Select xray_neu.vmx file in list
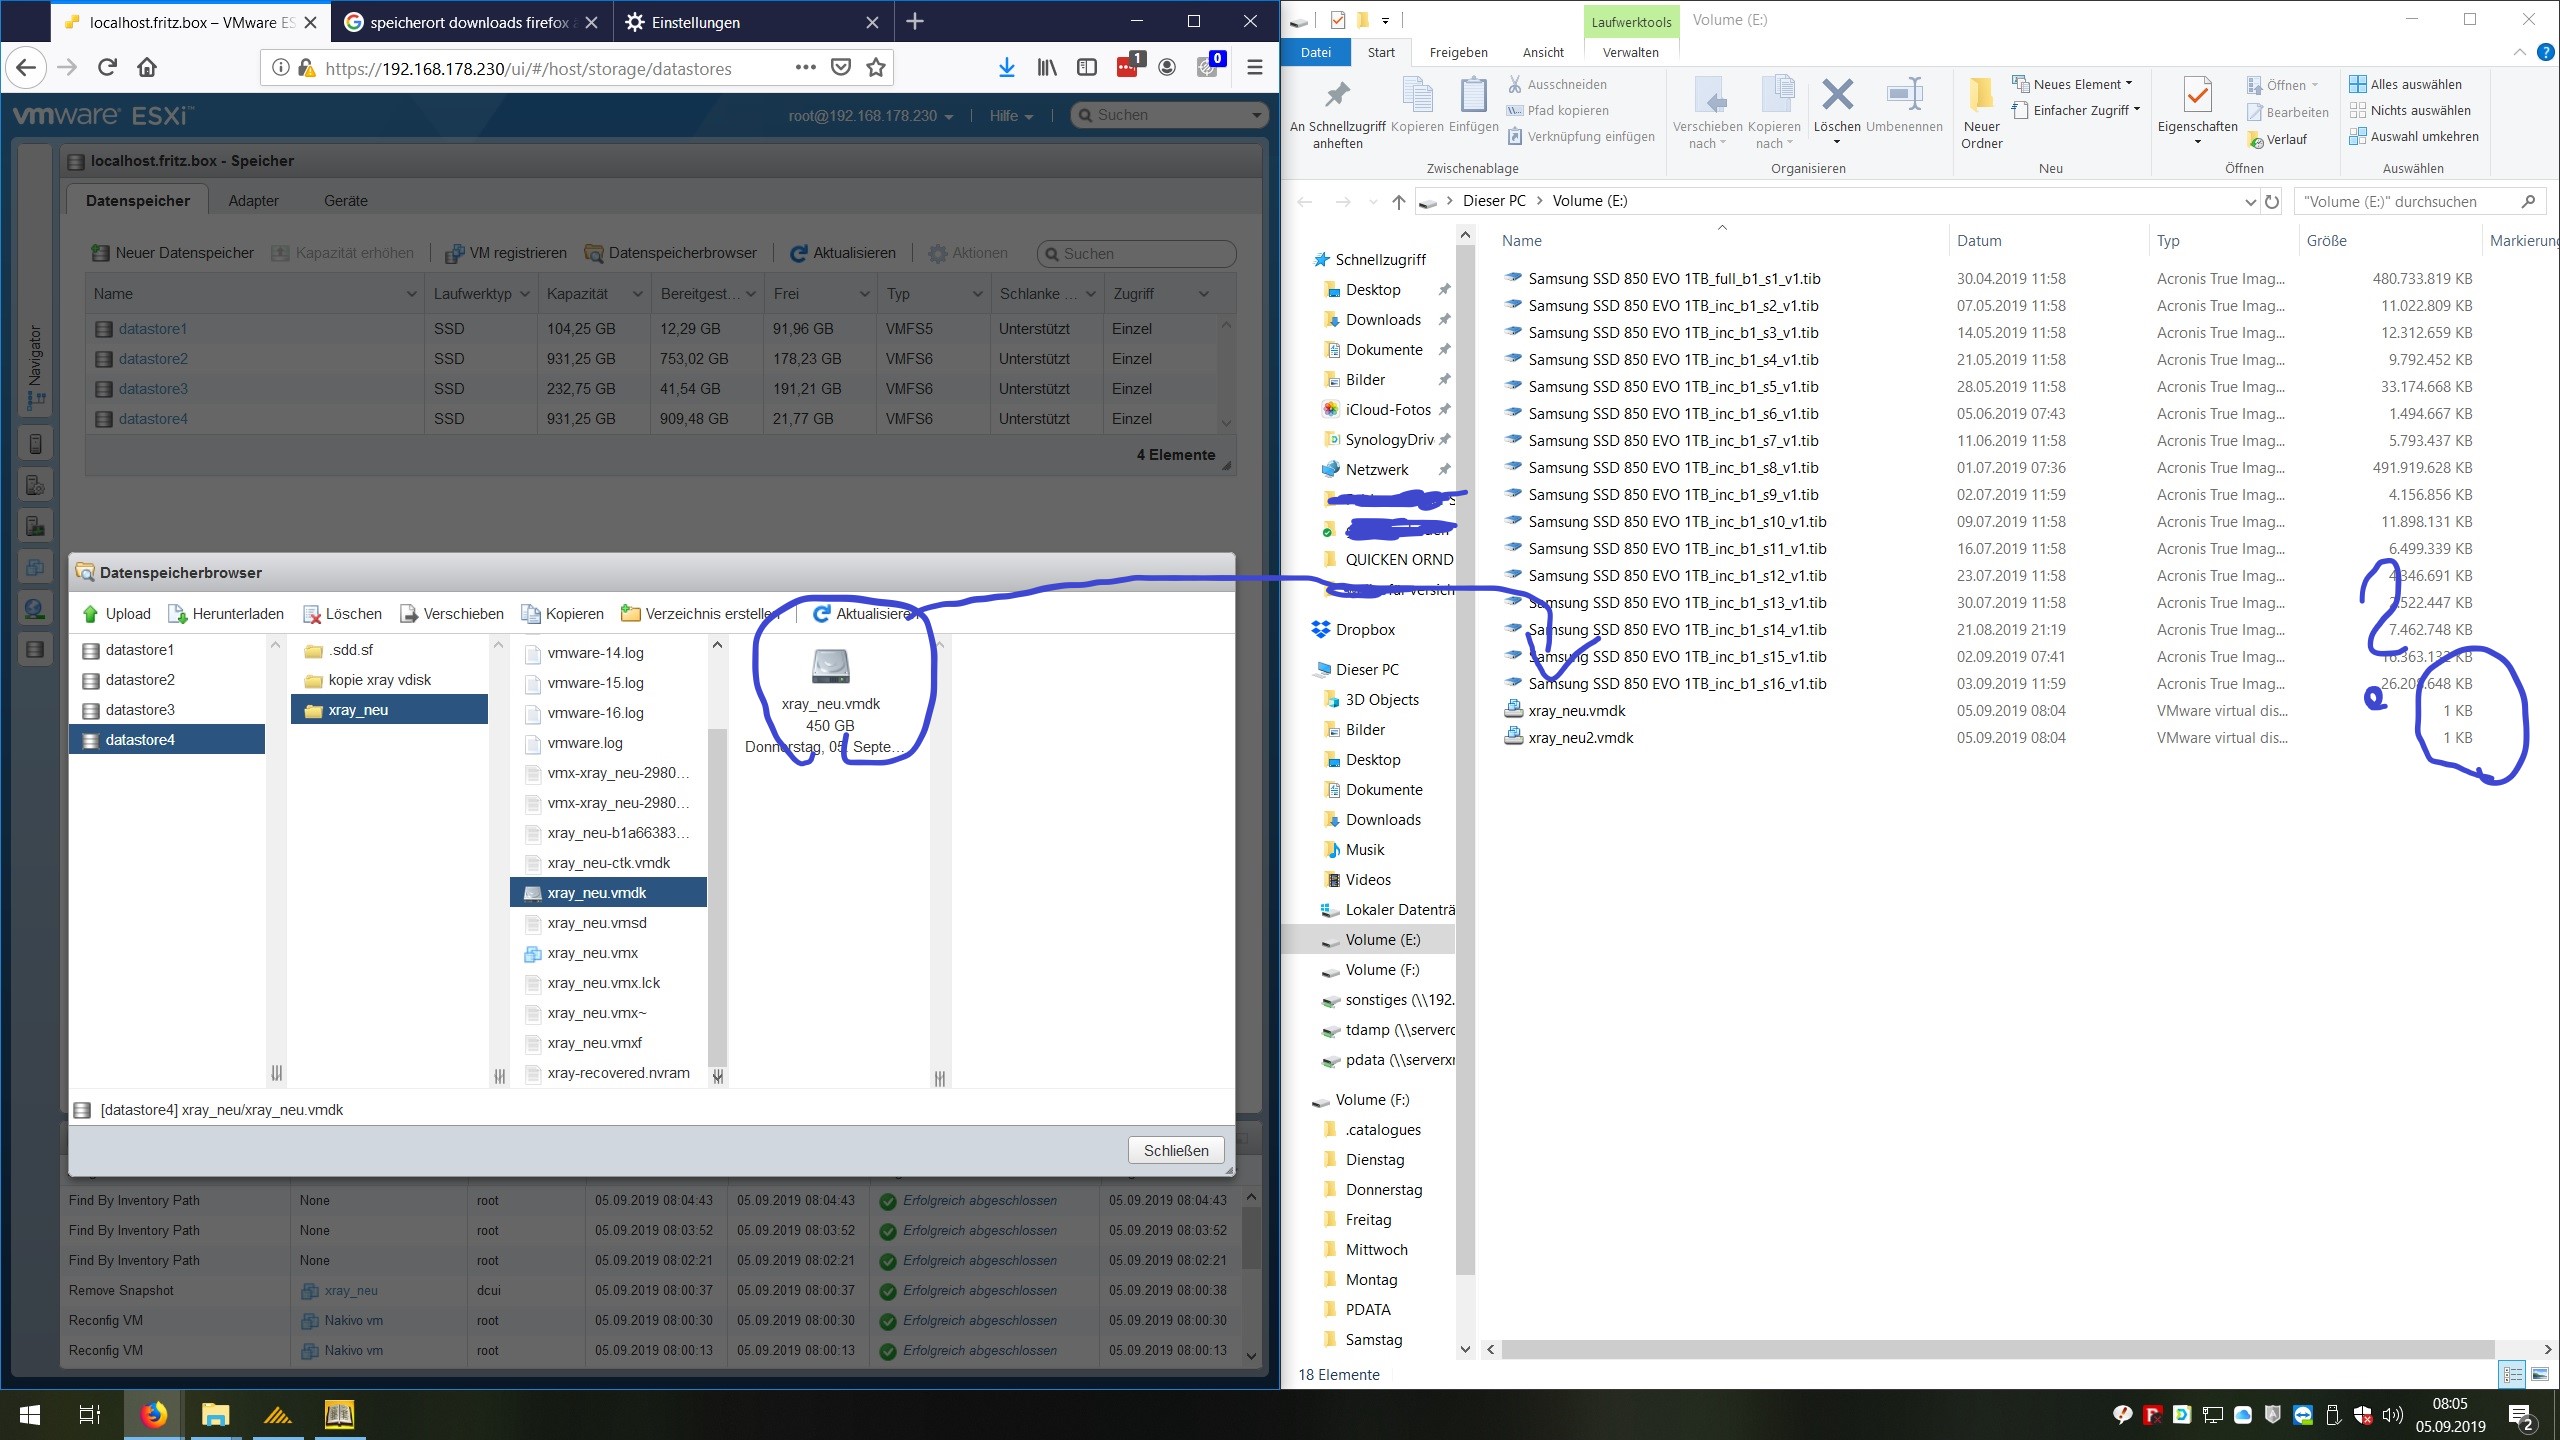The width and height of the screenshot is (2560, 1440). (592, 953)
